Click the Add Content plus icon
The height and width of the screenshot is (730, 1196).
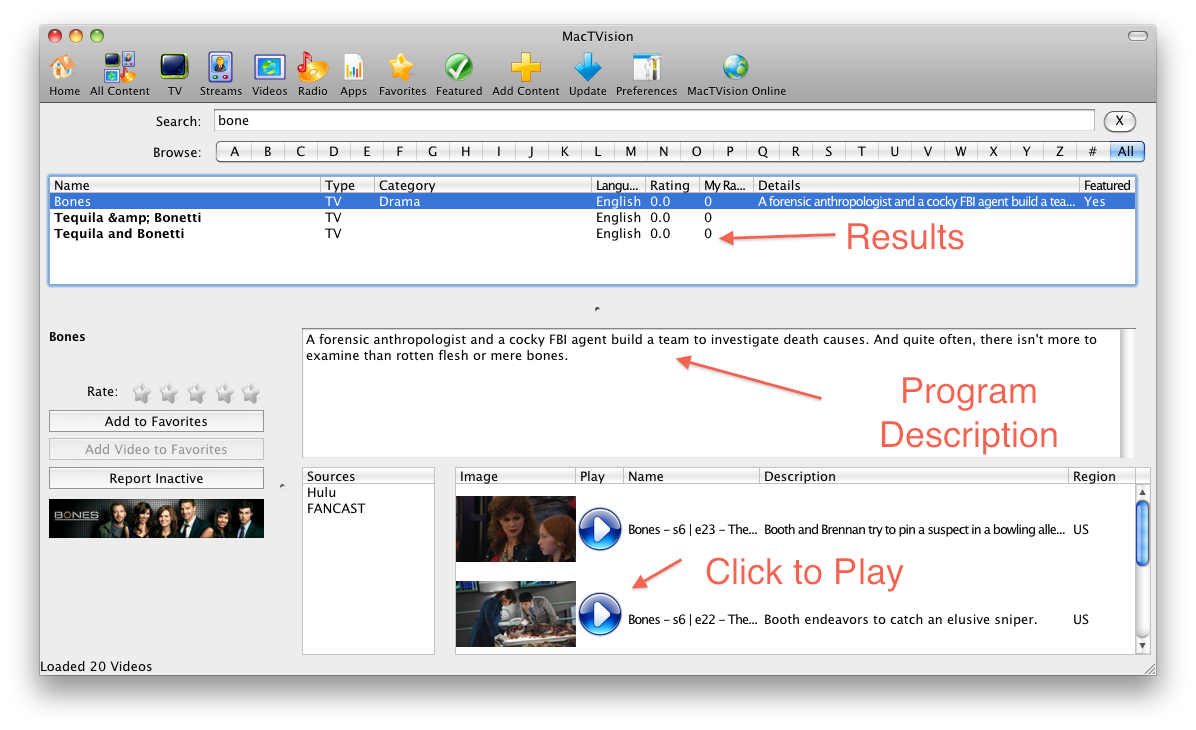(x=526, y=75)
